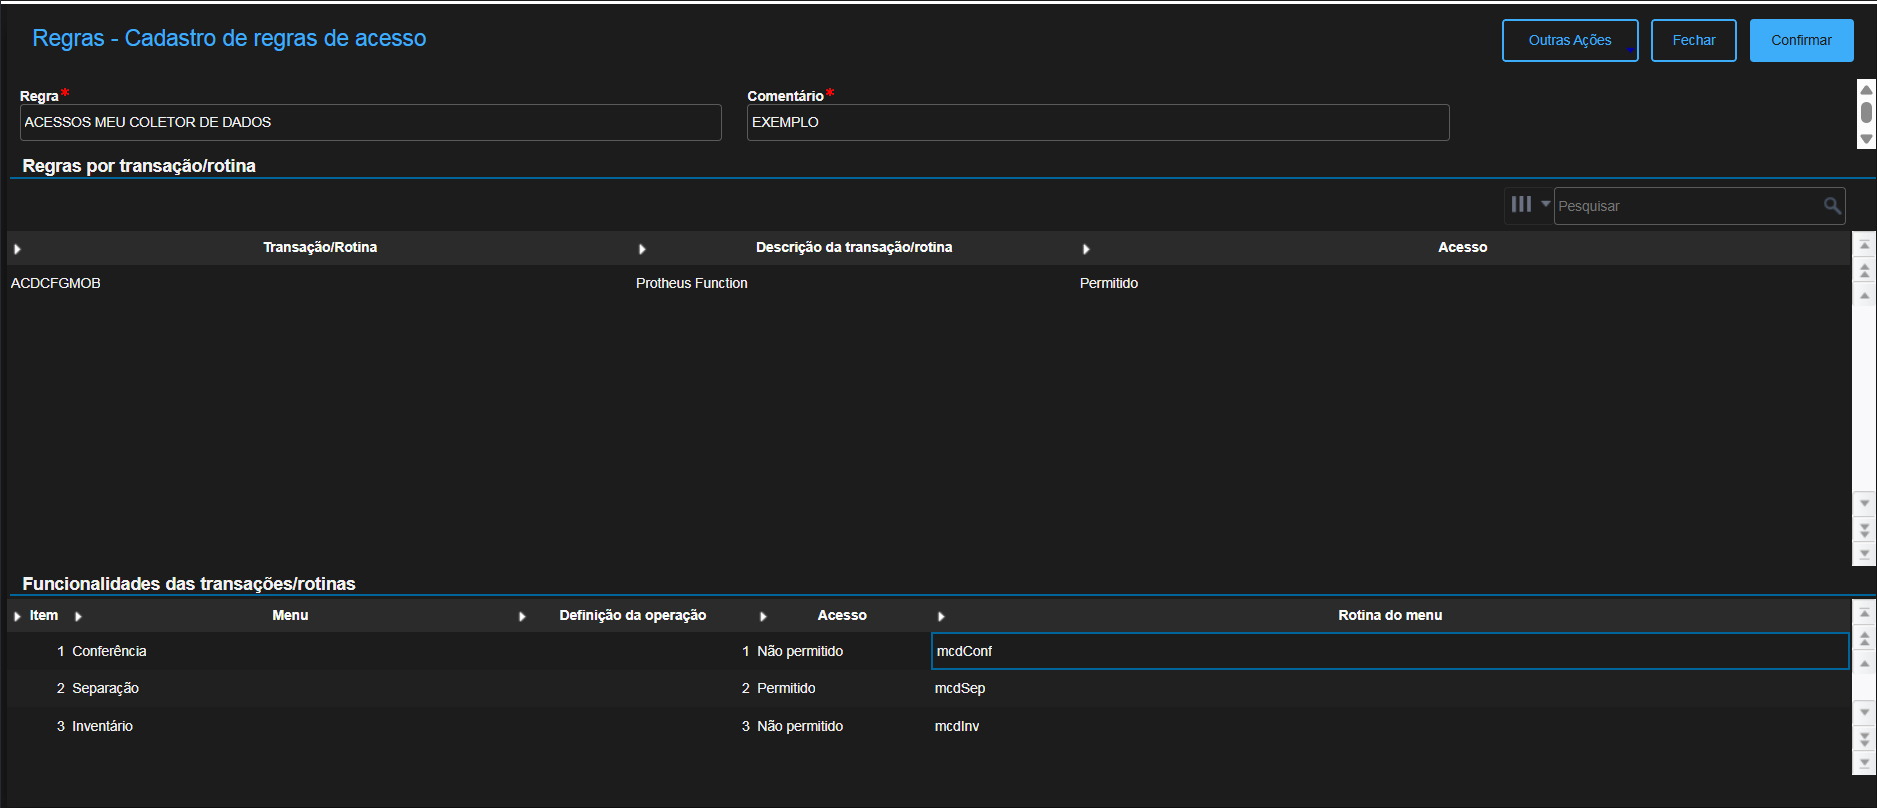Page down in the functionalities grid
1877x808 pixels.
[x=1864, y=738]
